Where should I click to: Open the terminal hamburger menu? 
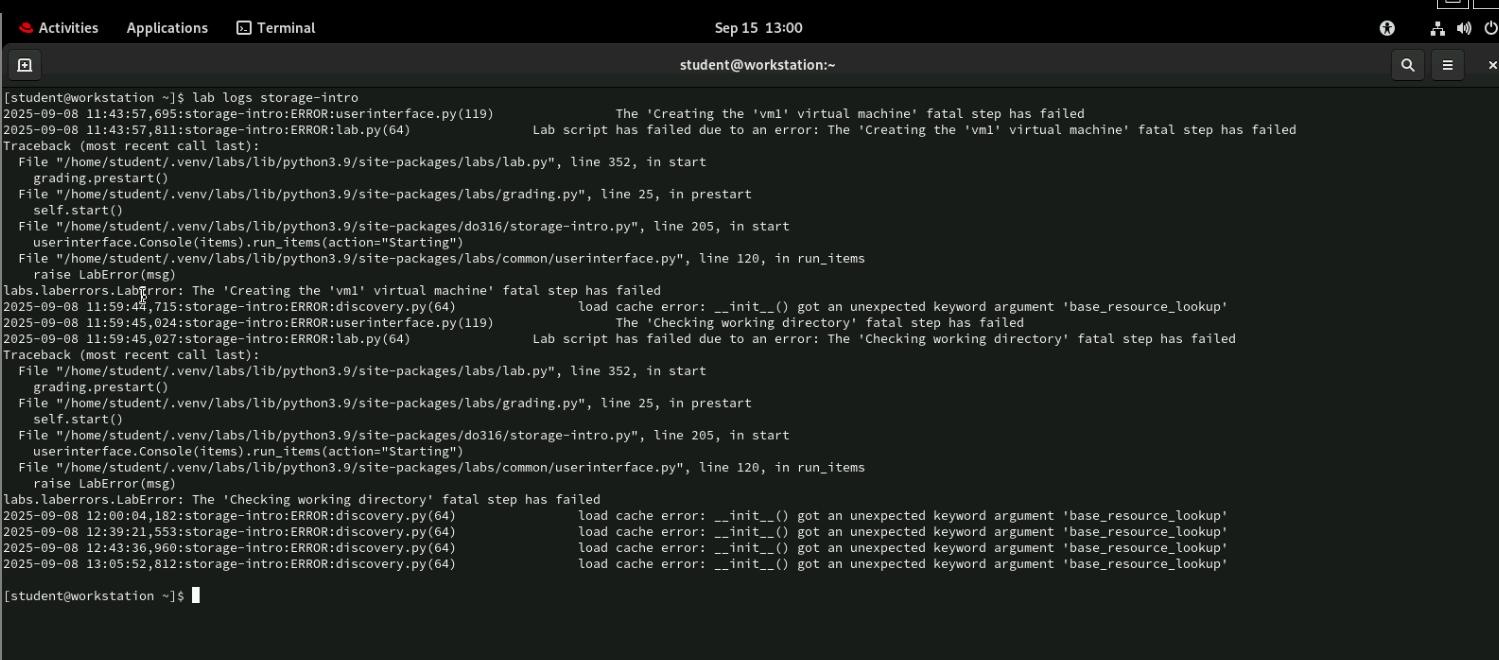pos(1447,65)
